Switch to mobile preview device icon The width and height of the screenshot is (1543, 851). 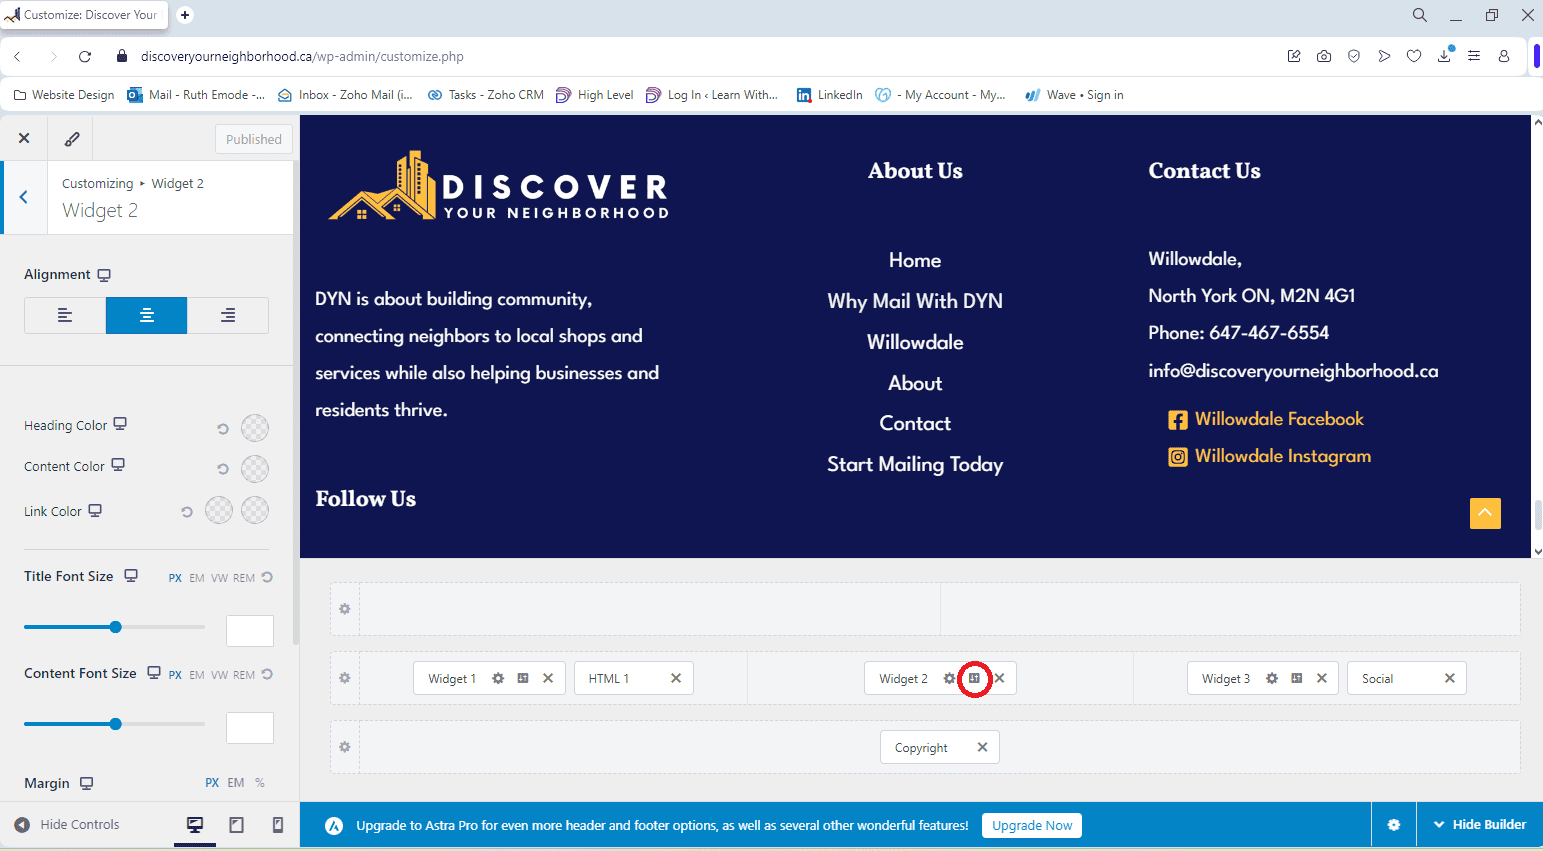pyautogui.click(x=278, y=825)
